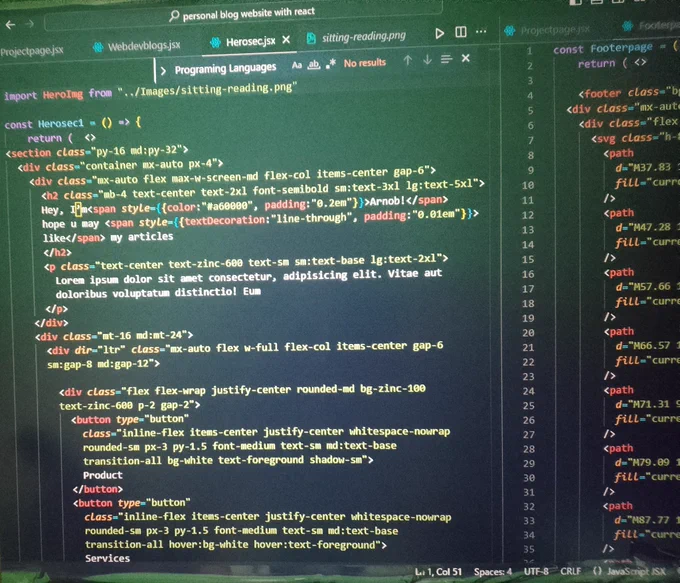Click section class 'py-16 md:py-32' line
Image resolution: width=680 pixels, height=583 pixels.
(97, 151)
